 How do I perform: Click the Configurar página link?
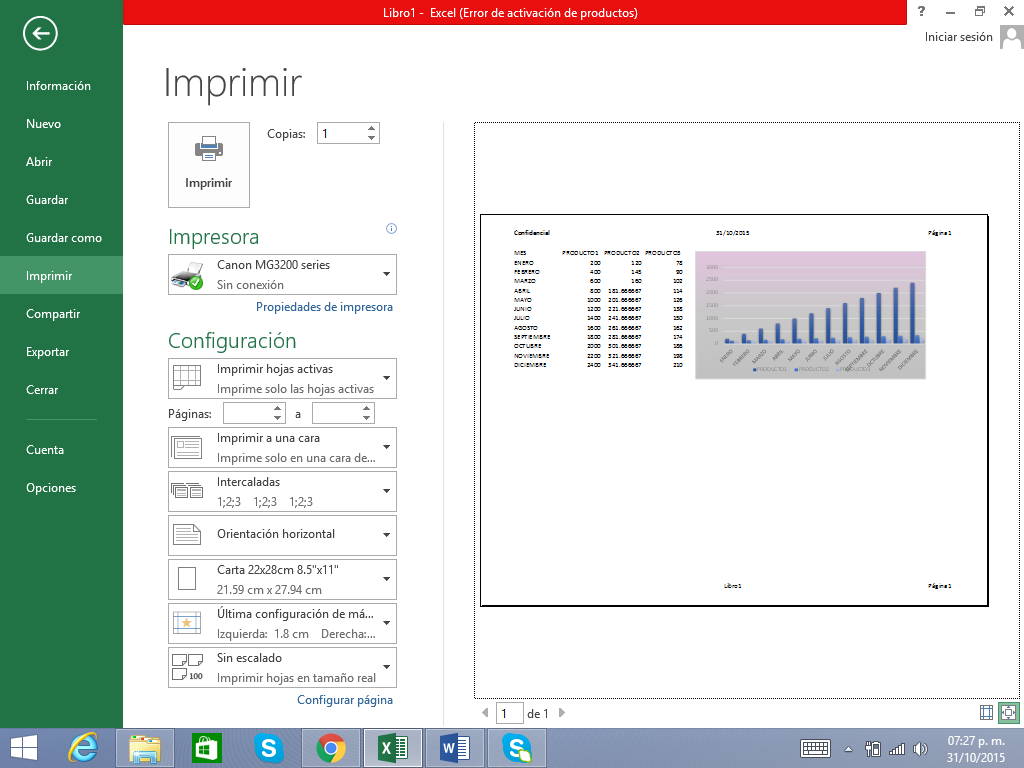(344, 700)
